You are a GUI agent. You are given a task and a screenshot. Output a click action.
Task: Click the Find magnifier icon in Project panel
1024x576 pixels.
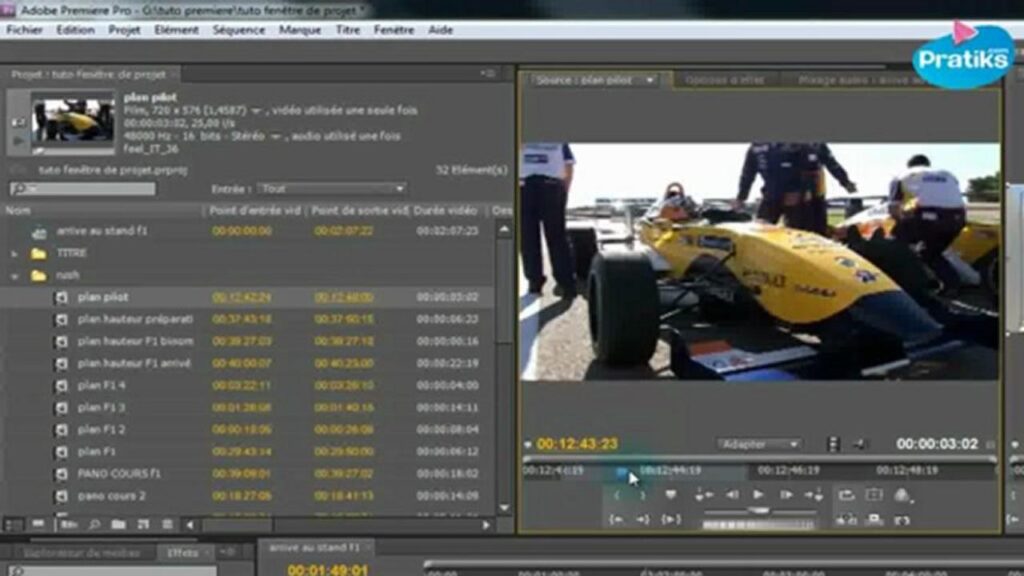tap(95, 524)
